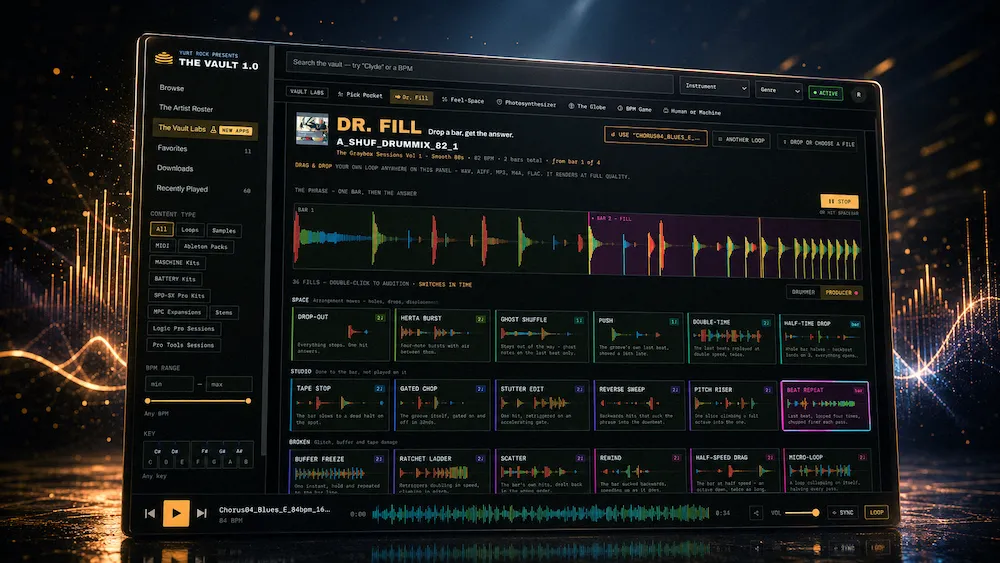The width and height of the screenshot is (1000, 563).
Task: Select the Pro Tools Sessions filter
Action: click(183, 345)
